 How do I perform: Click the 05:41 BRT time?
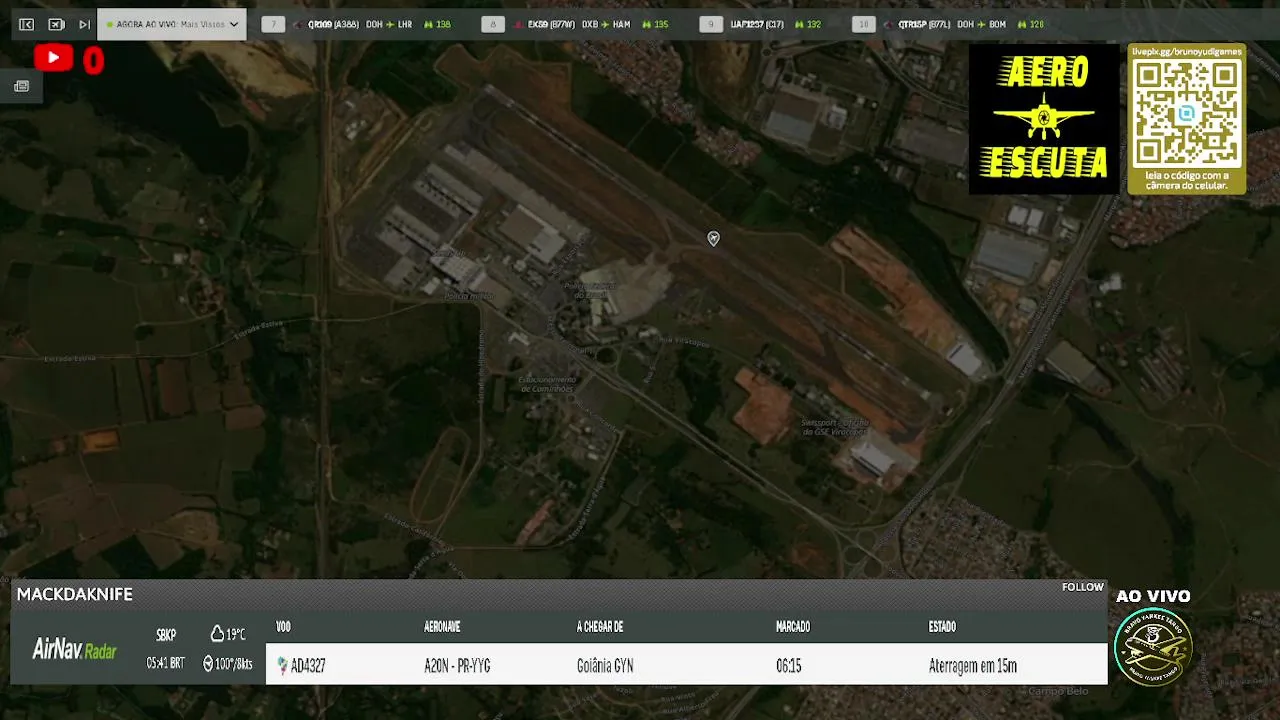[165, 663]
